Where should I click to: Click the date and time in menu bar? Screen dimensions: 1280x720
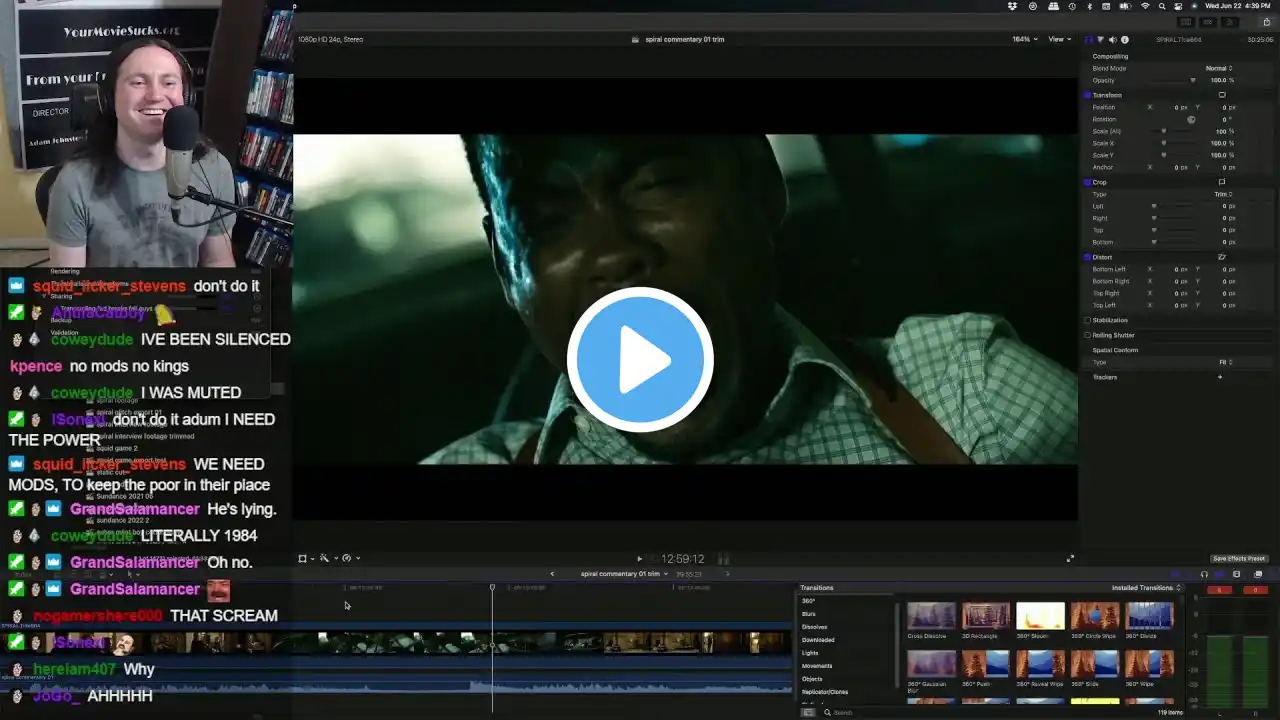click(1238, 6)
